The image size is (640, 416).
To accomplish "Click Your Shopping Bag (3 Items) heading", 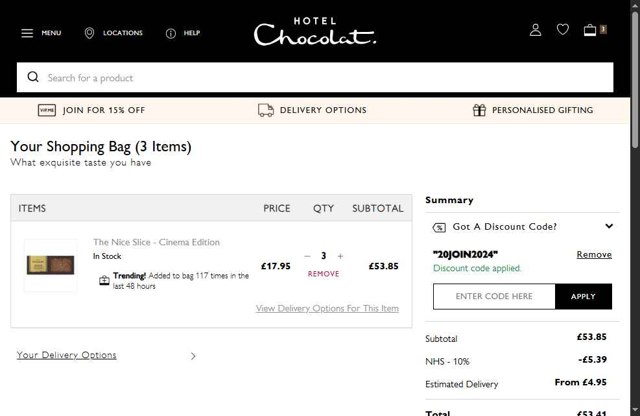I will point(101,147).
